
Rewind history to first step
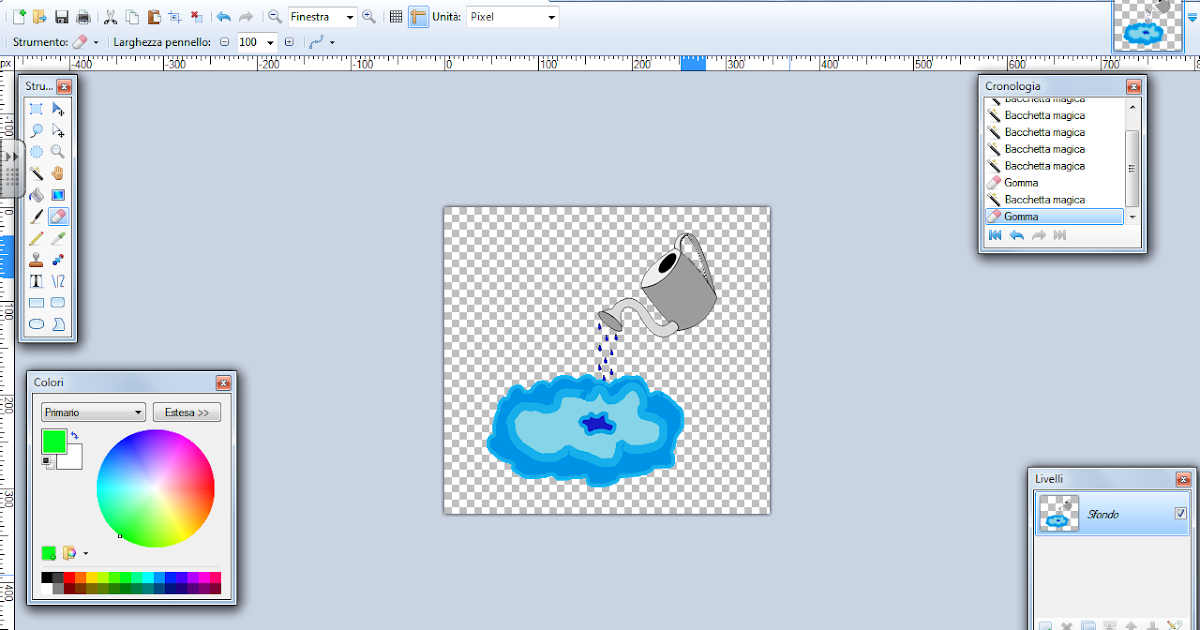coord(995,235)
